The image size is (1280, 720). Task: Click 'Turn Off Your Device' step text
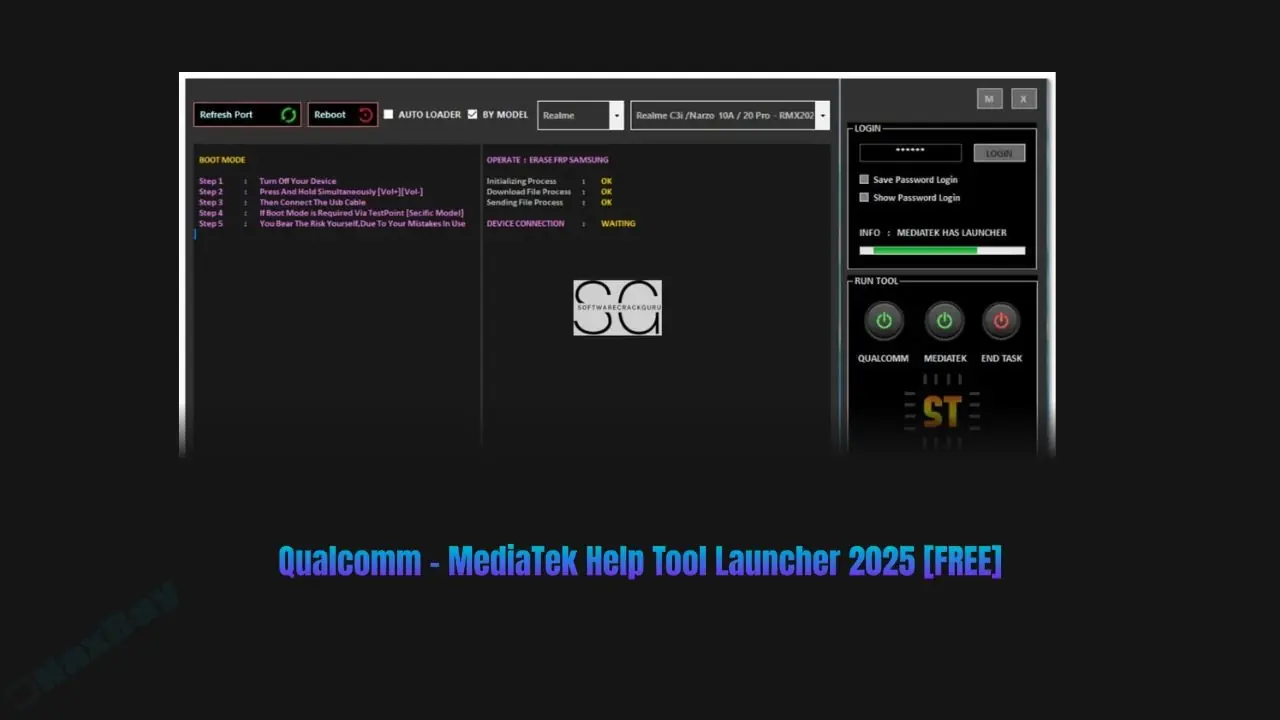point(298,181)
